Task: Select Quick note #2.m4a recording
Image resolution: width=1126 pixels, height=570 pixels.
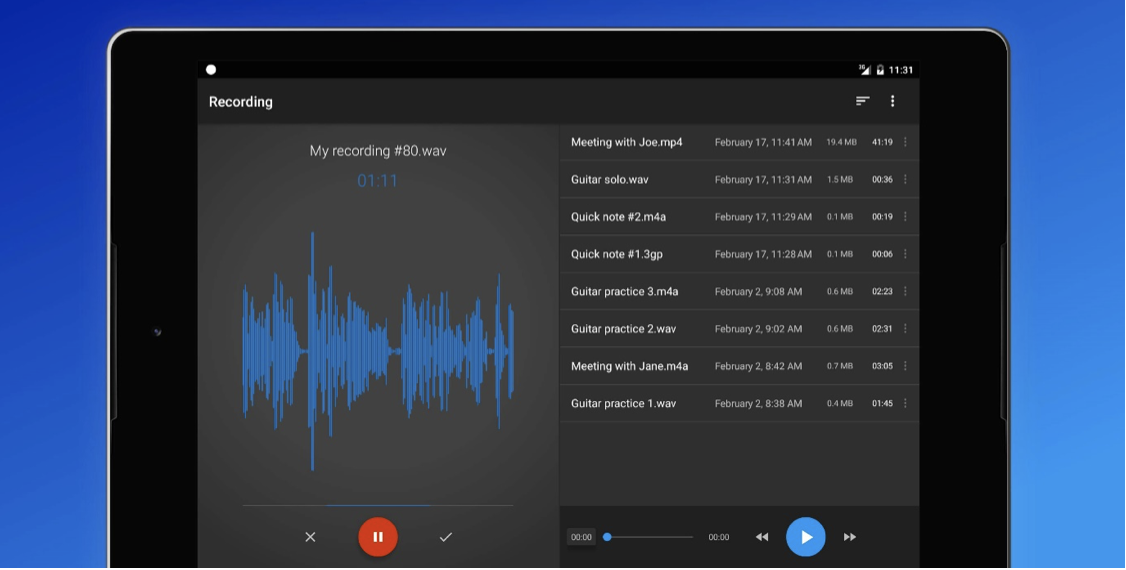Action: 739,217
